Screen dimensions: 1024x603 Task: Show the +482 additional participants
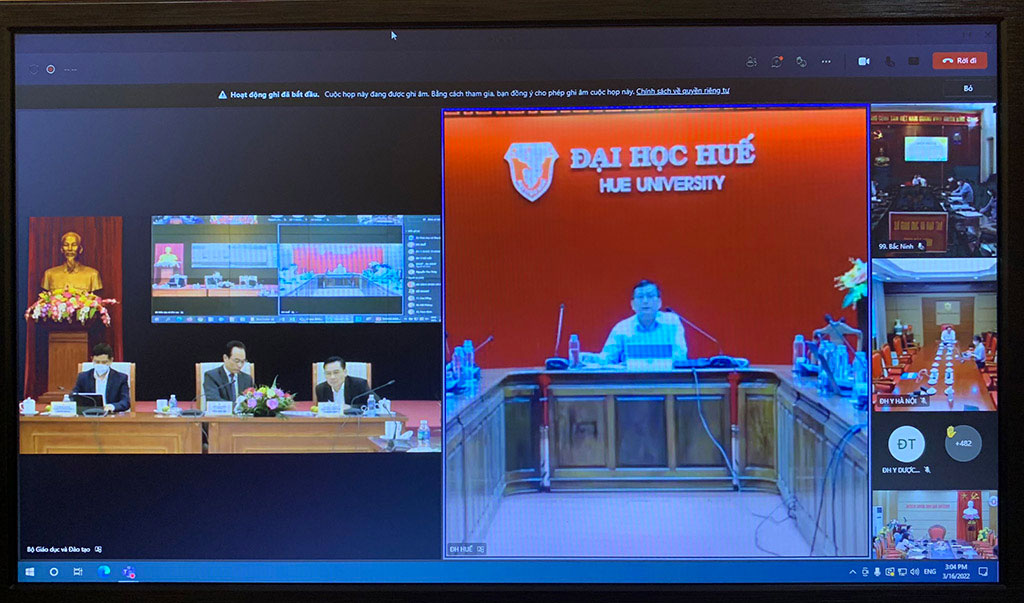(963, 444)
